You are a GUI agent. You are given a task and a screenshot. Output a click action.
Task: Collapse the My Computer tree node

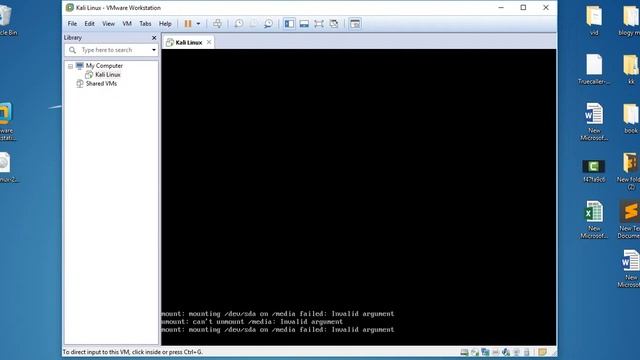(70, 66)
